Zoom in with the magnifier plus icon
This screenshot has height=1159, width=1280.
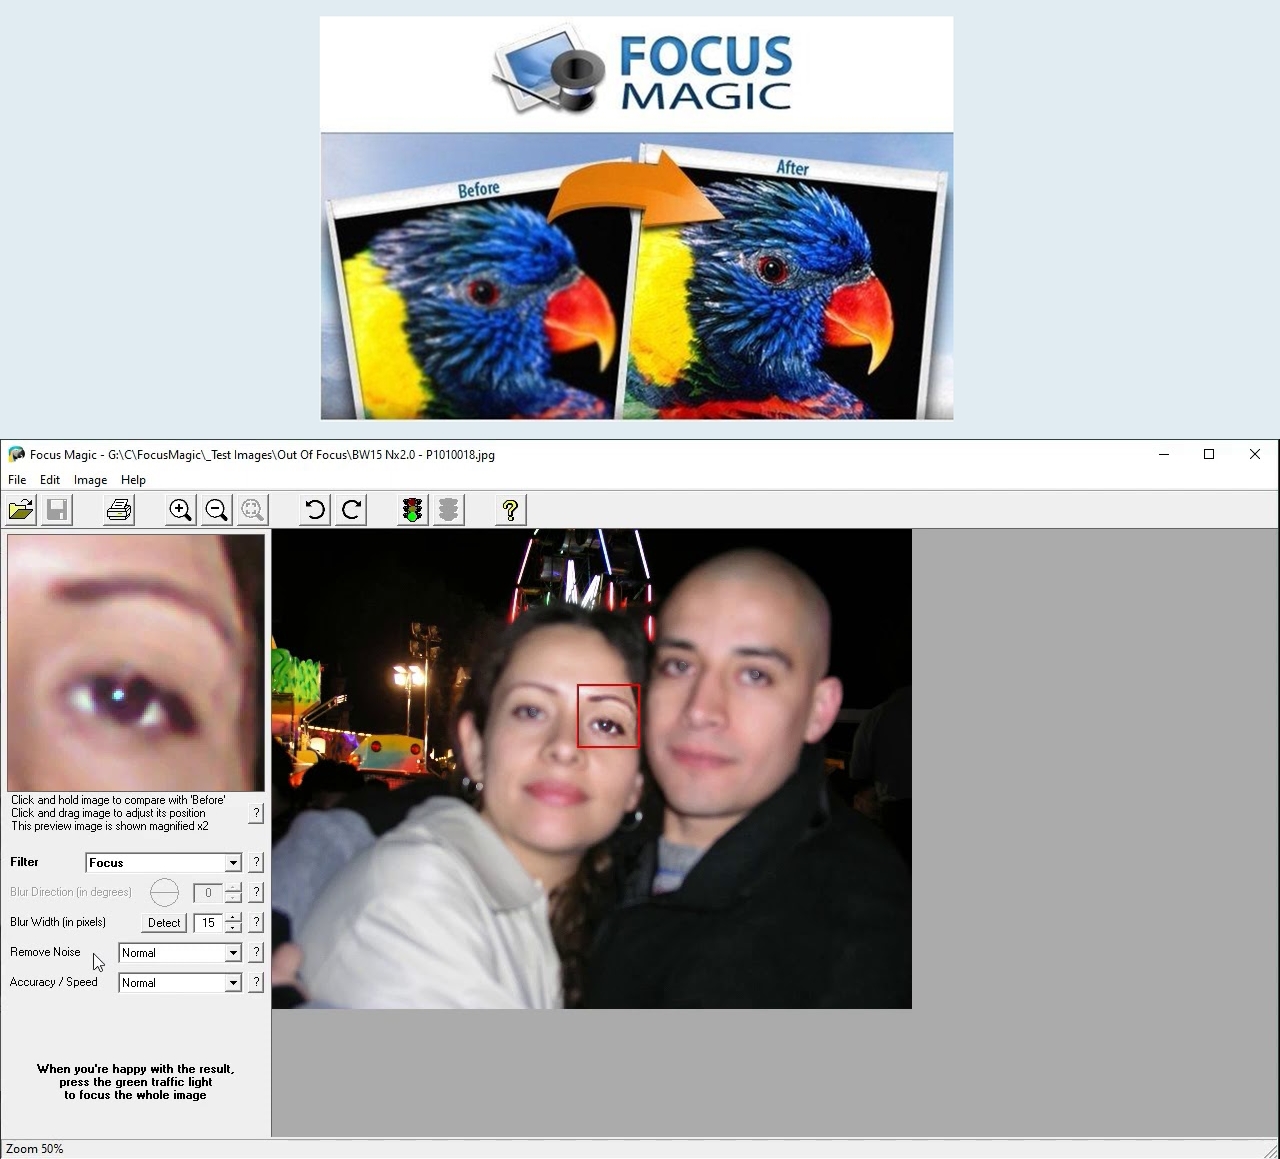click(x=180, y=510)
